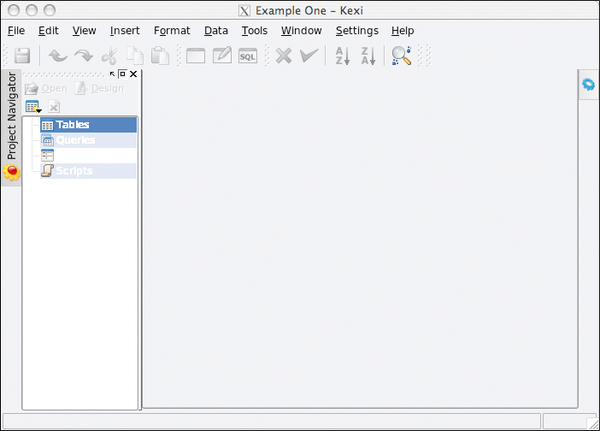Select the Scripts item in navigator tree
Screen dimensions: 600x431
(74, 171)
